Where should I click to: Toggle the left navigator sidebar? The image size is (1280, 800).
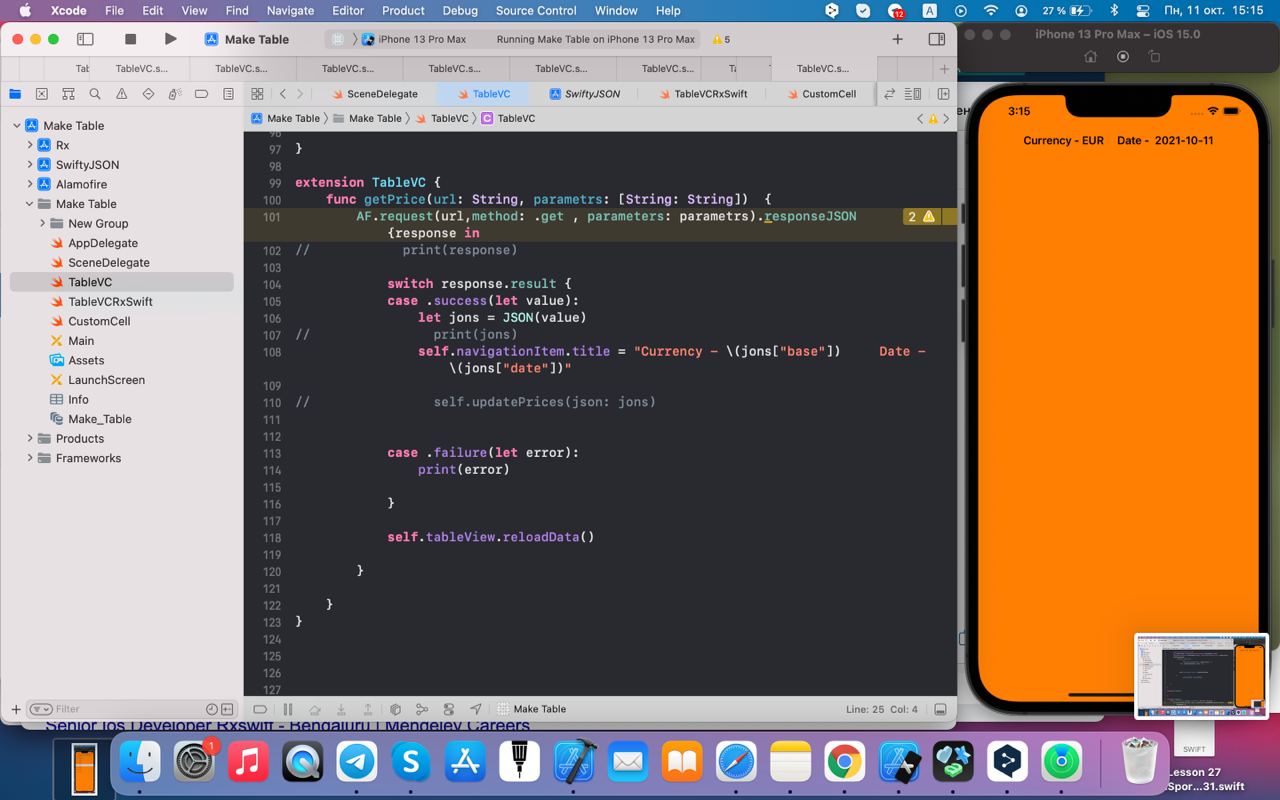coord(85,39)
